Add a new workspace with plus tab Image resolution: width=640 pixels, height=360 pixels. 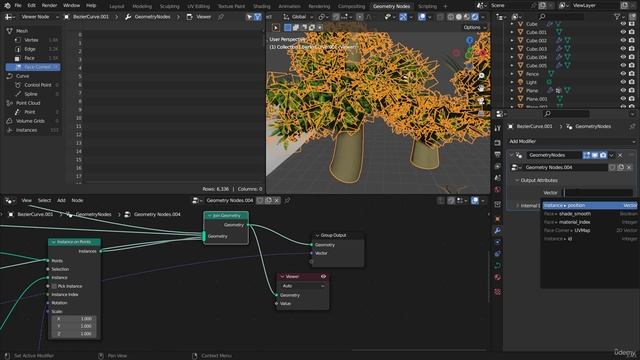click(x=445, y=6)
